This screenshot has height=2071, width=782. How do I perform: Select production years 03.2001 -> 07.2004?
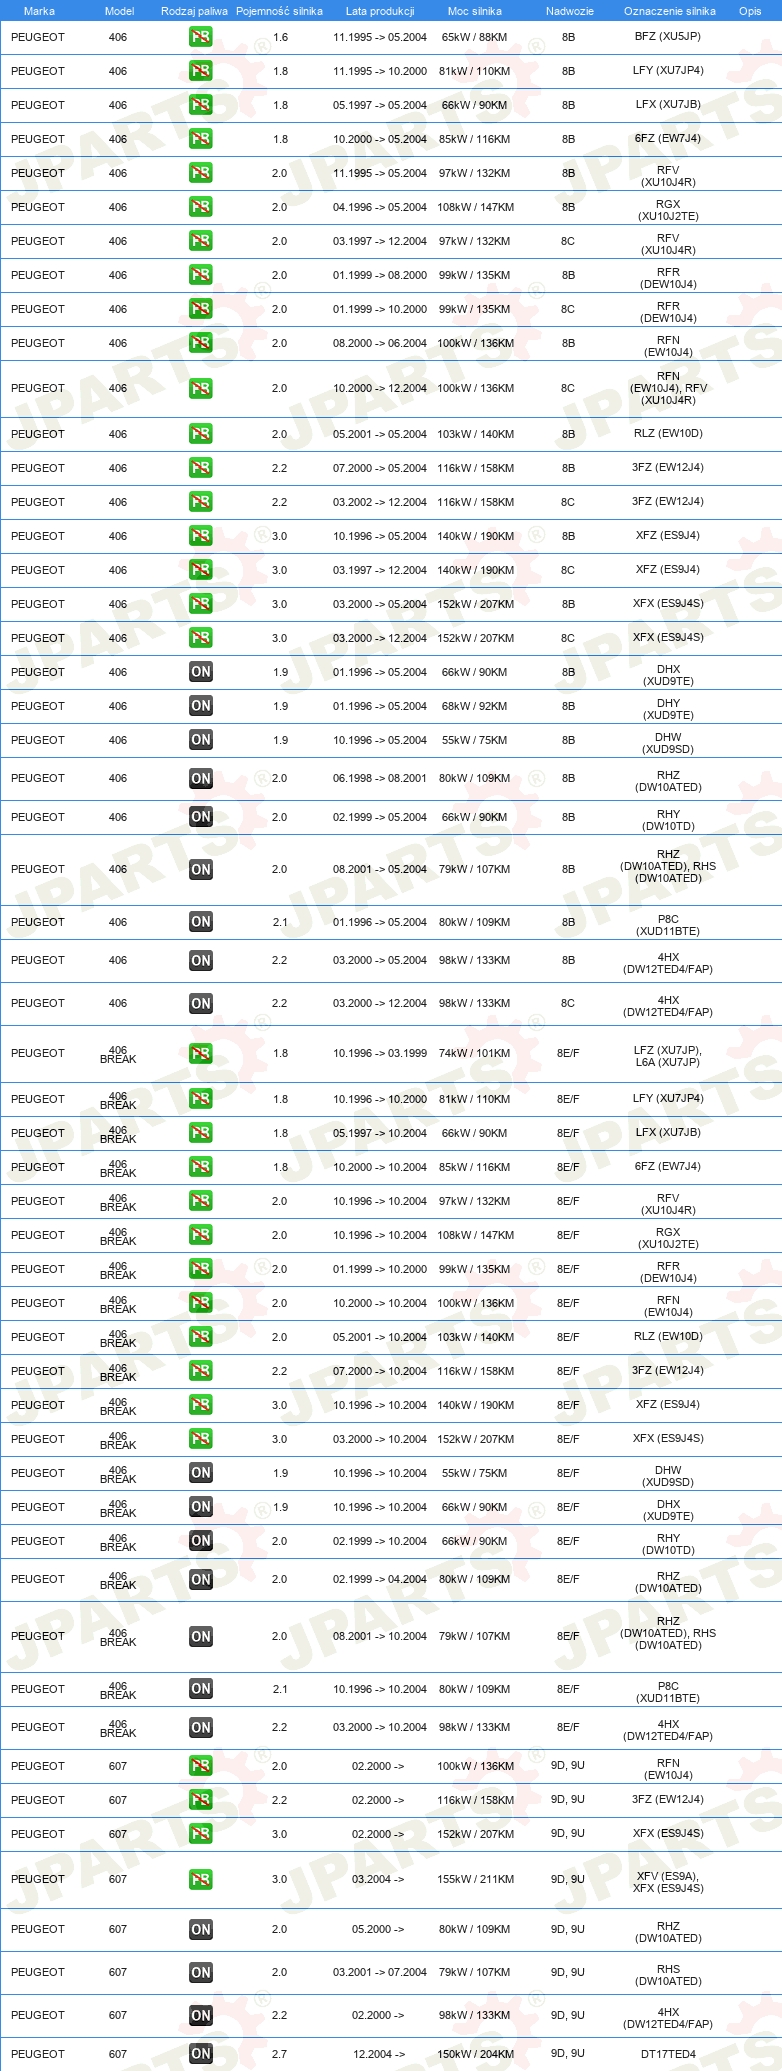click(x=380, y=1973)
